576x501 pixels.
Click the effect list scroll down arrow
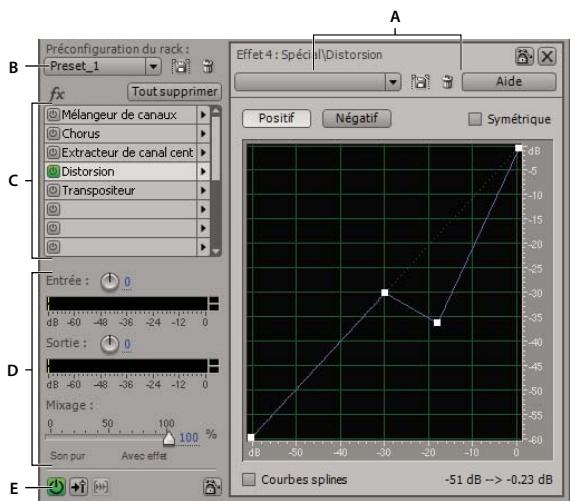click(x=216, y=252)
